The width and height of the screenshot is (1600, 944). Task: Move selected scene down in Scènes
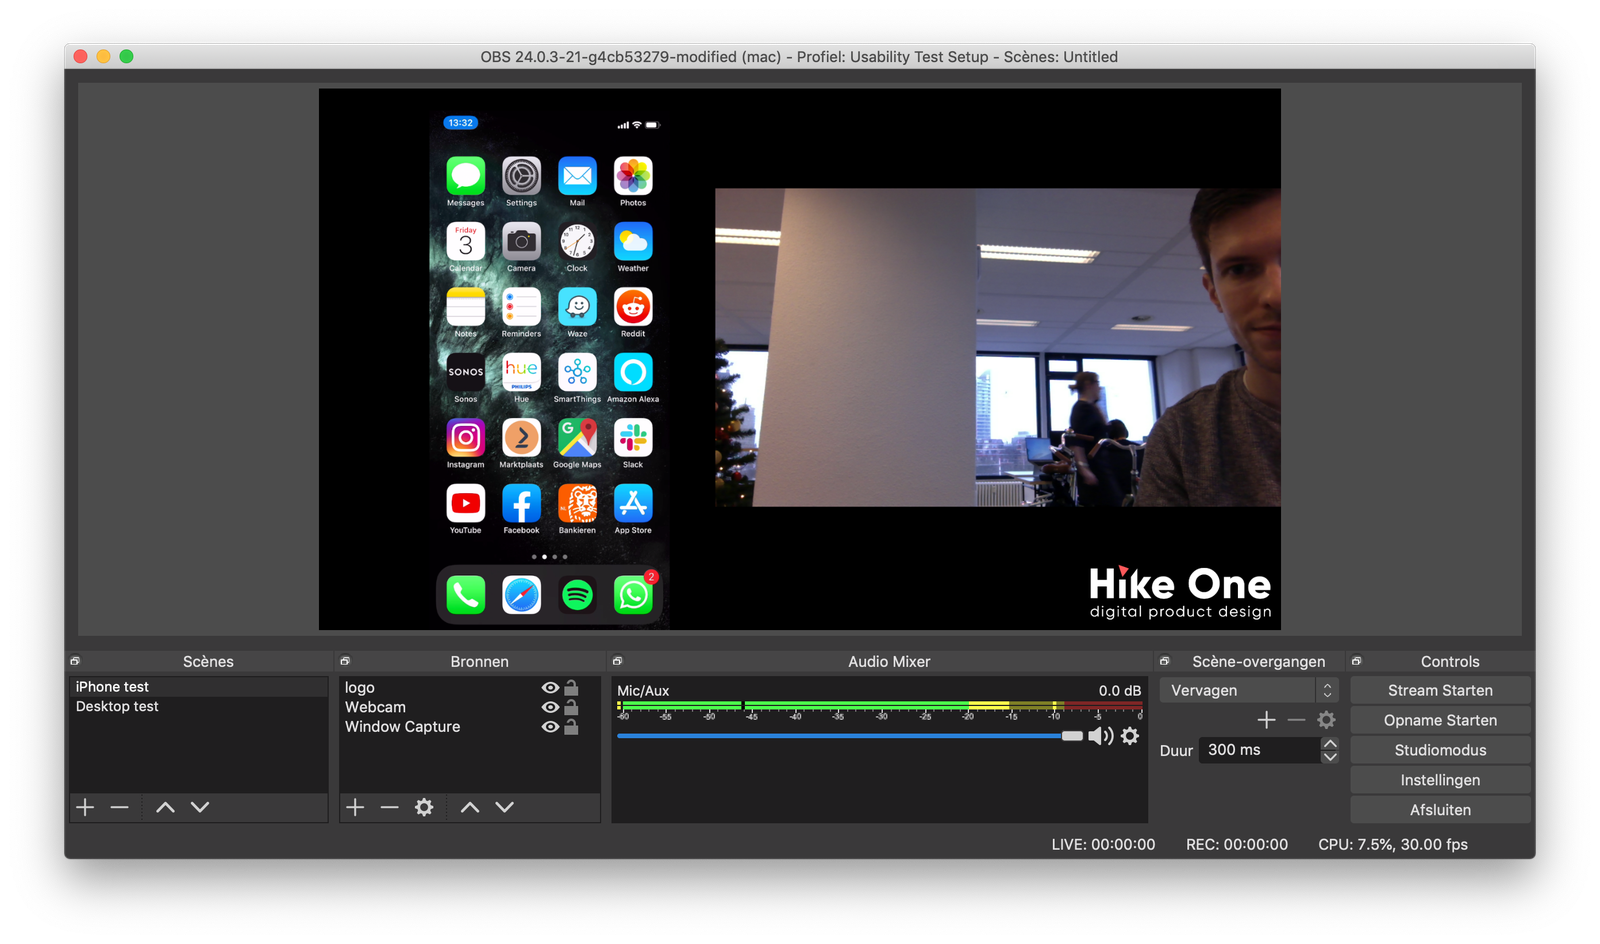pos(200,807)
